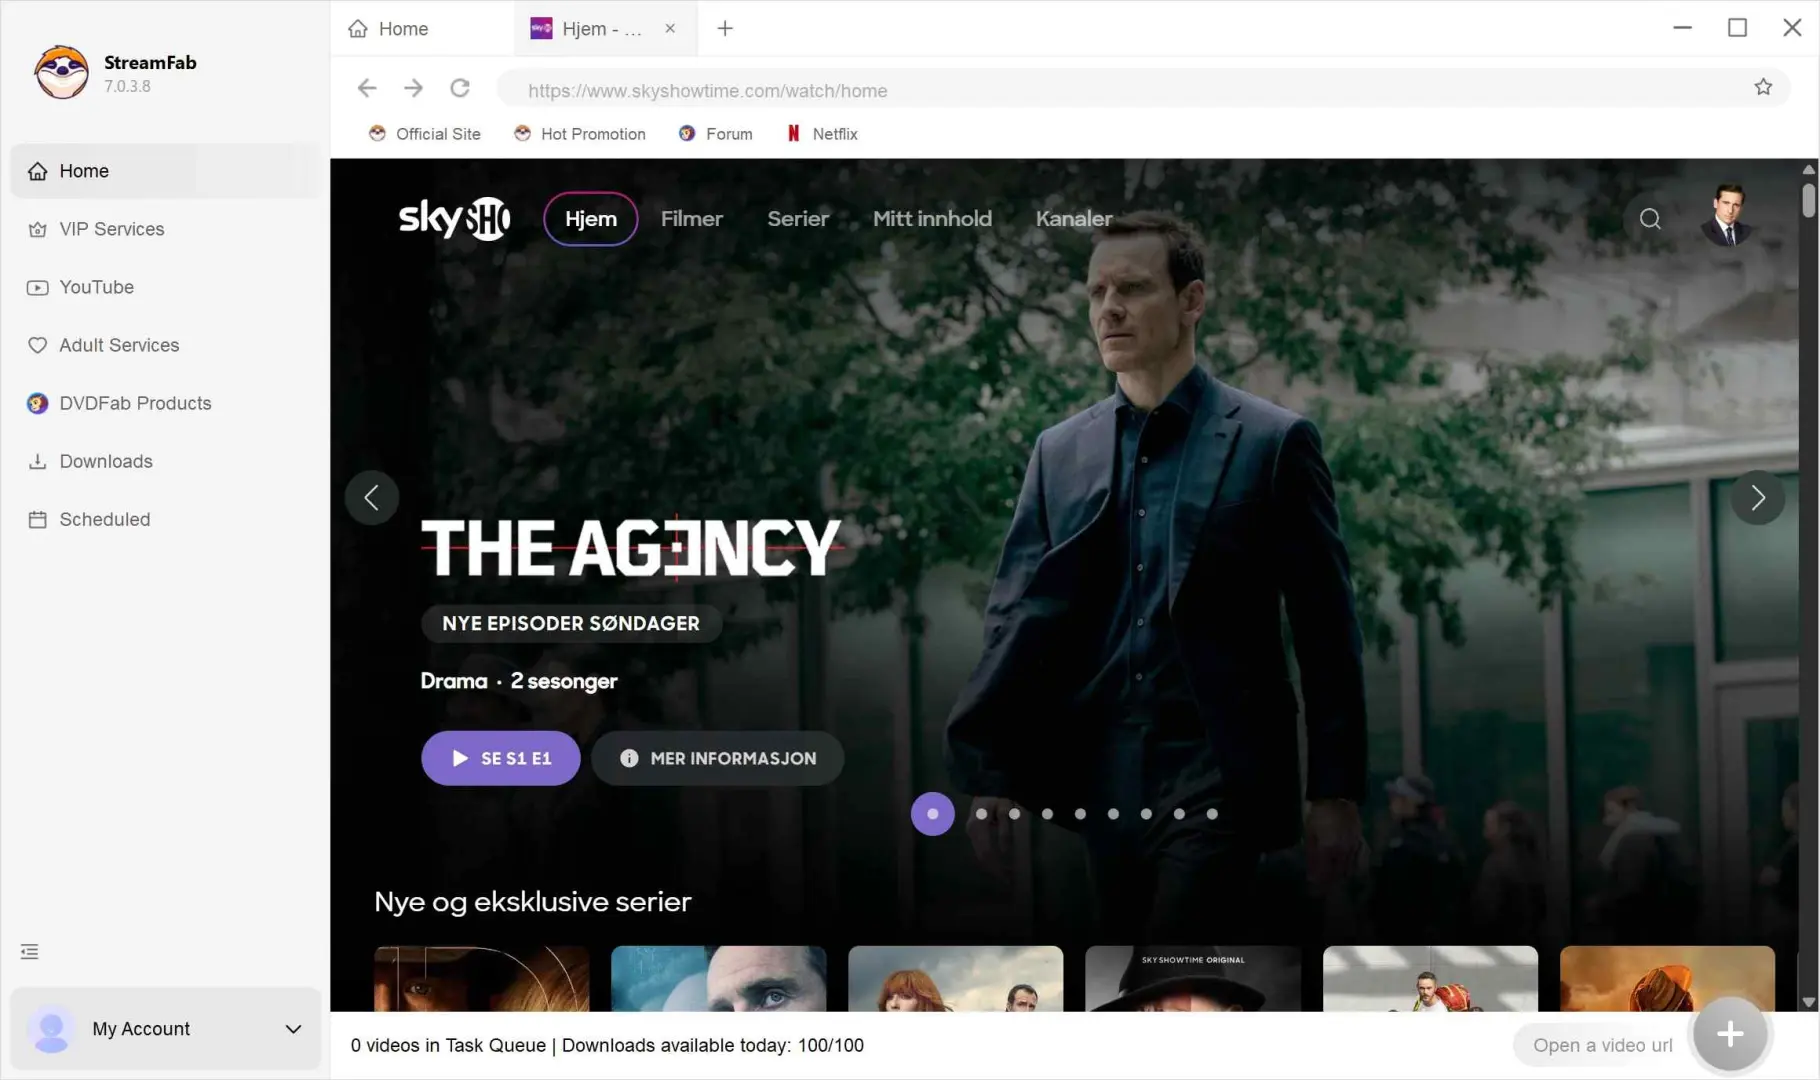Image resolution: width=1820 pixels, height=1080 pixels.
Task: Select the fifth carousel dot
Action: coord(1080,814)
